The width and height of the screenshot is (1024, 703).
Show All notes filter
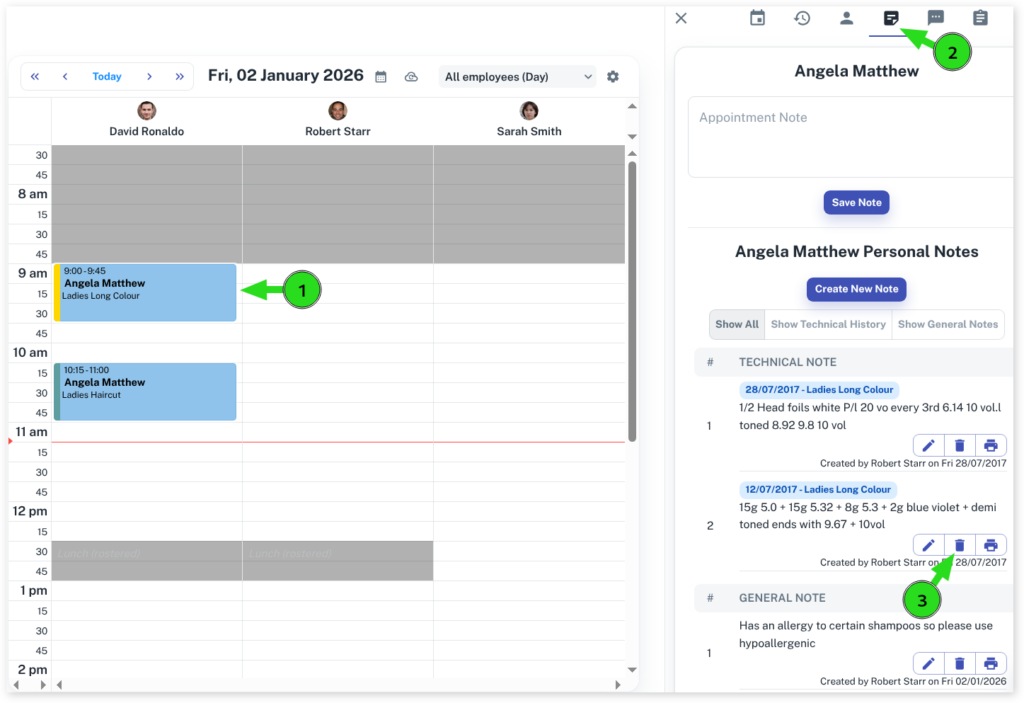click(737, 324)
